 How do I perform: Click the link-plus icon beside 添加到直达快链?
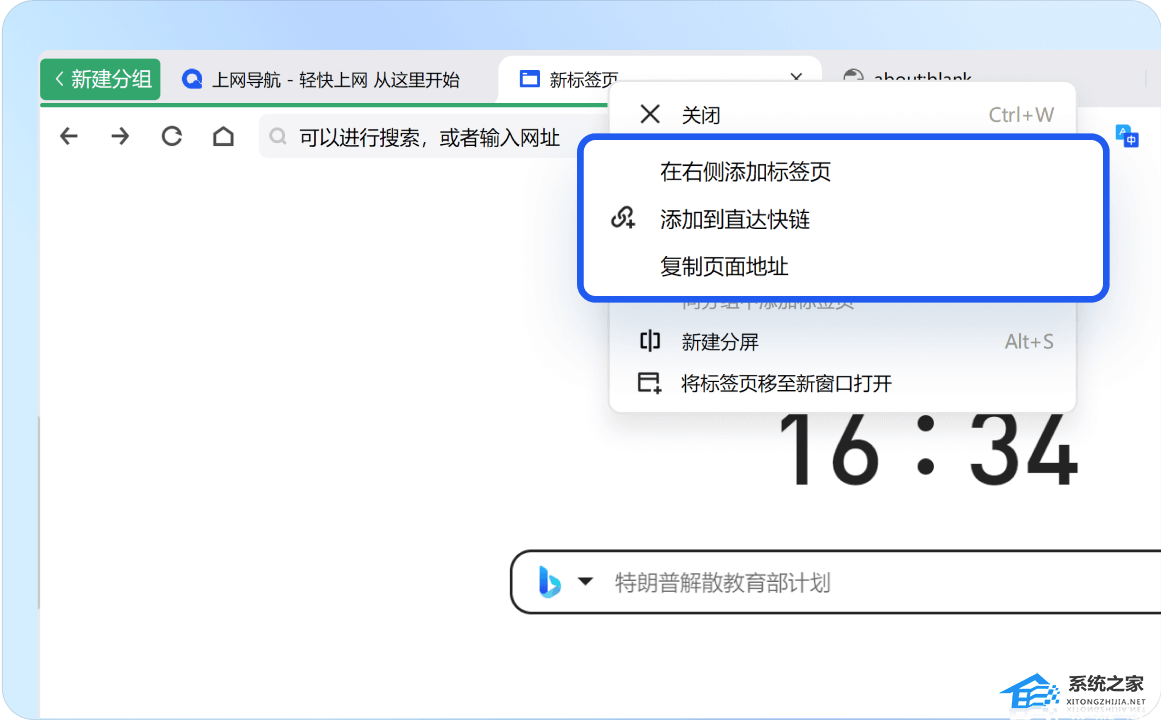pos(623,218)
